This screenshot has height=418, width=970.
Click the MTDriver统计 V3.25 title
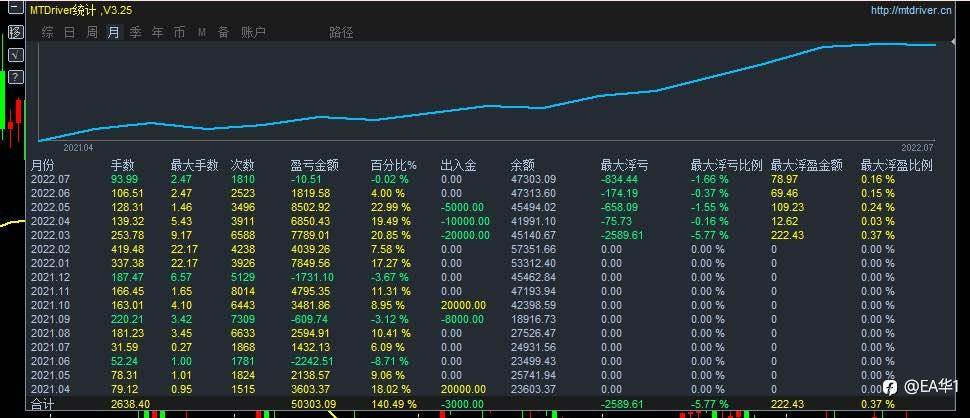81,10
